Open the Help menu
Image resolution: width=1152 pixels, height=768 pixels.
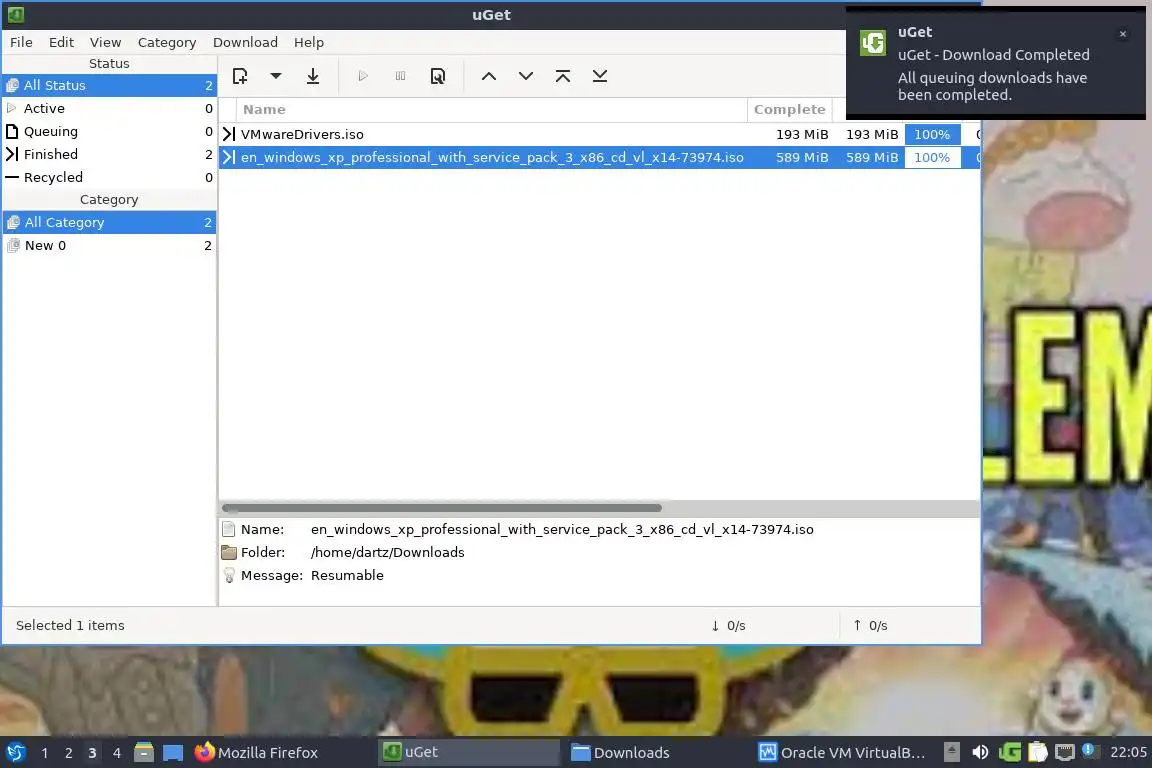[309, 42]
